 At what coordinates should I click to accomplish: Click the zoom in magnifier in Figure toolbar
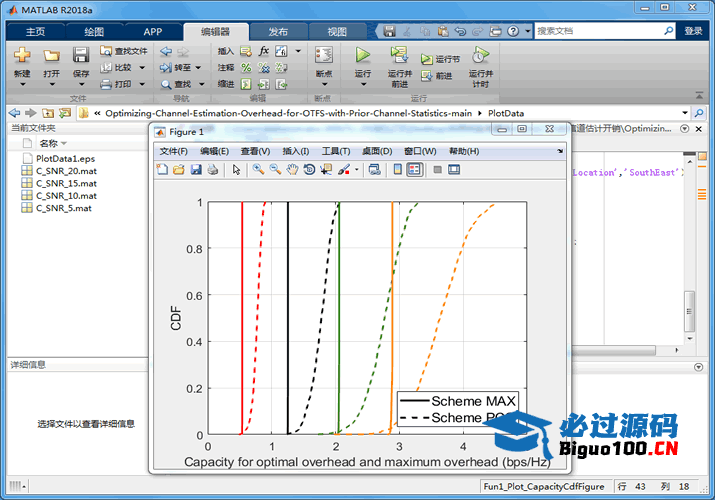[x=258, y=170]
